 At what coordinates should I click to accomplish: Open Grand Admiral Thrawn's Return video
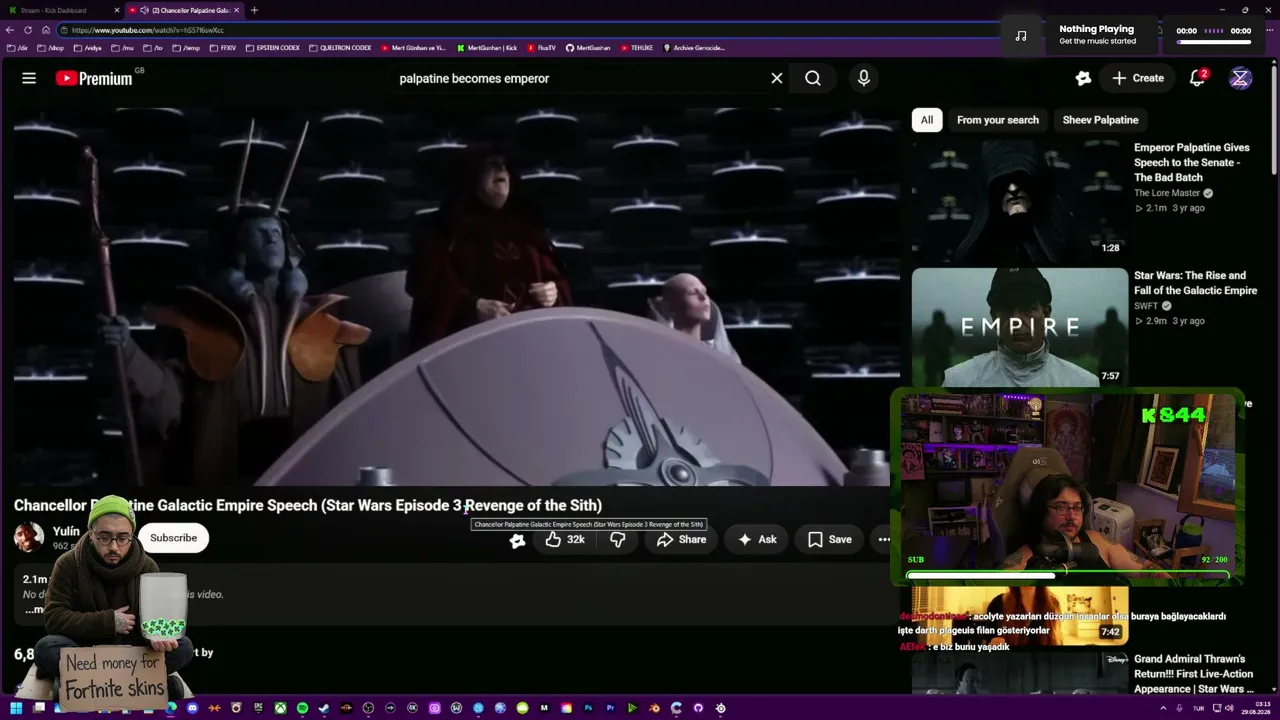1194,674
